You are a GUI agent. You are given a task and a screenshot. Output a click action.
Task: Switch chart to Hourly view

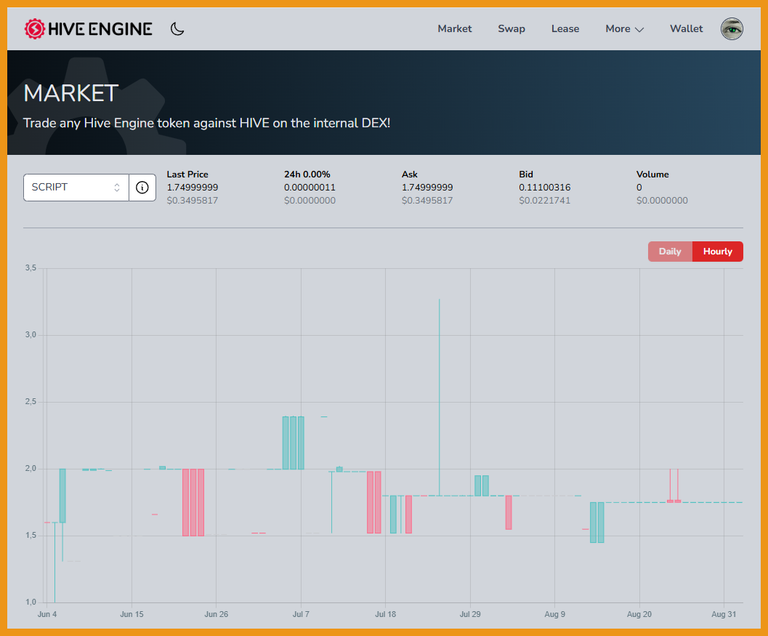[x=718, y=251]
